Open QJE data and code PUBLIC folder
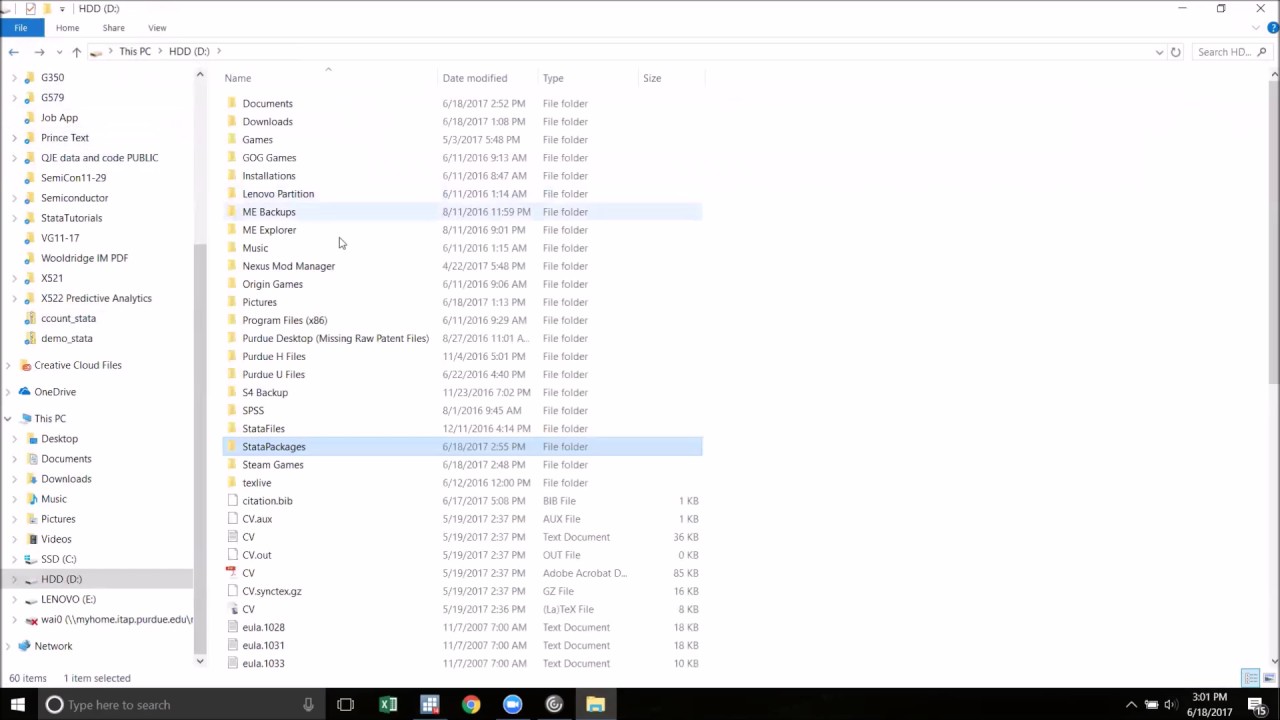The height and width of the screenshot is (720, 1280). pyautogui.click(x=99, y=158)
